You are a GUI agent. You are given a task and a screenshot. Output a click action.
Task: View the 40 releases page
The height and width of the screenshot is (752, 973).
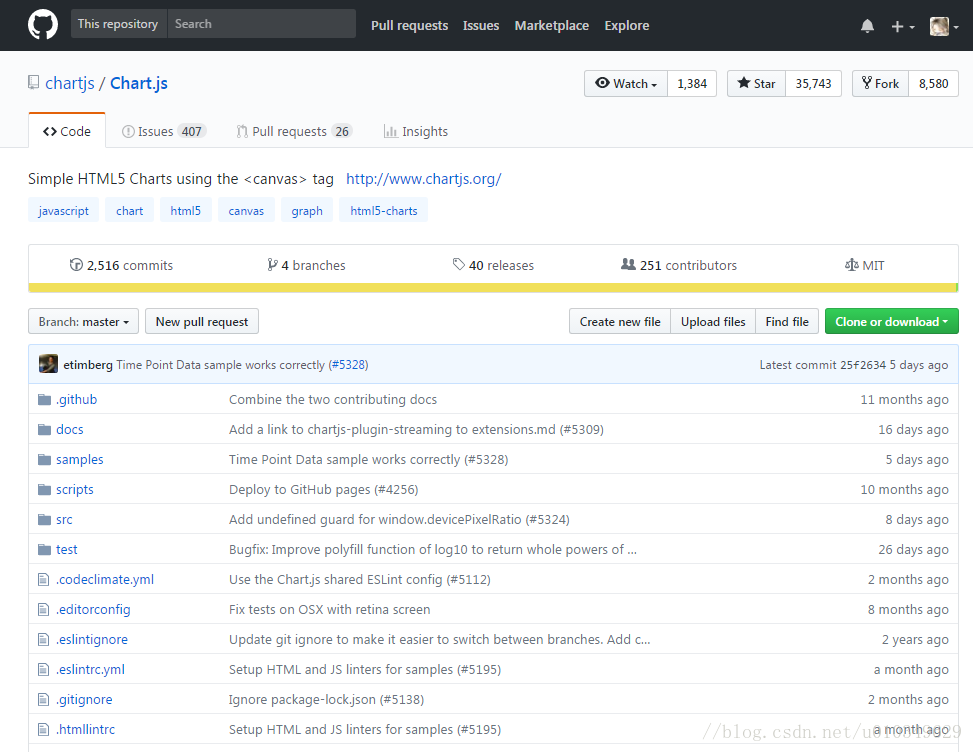493,265
